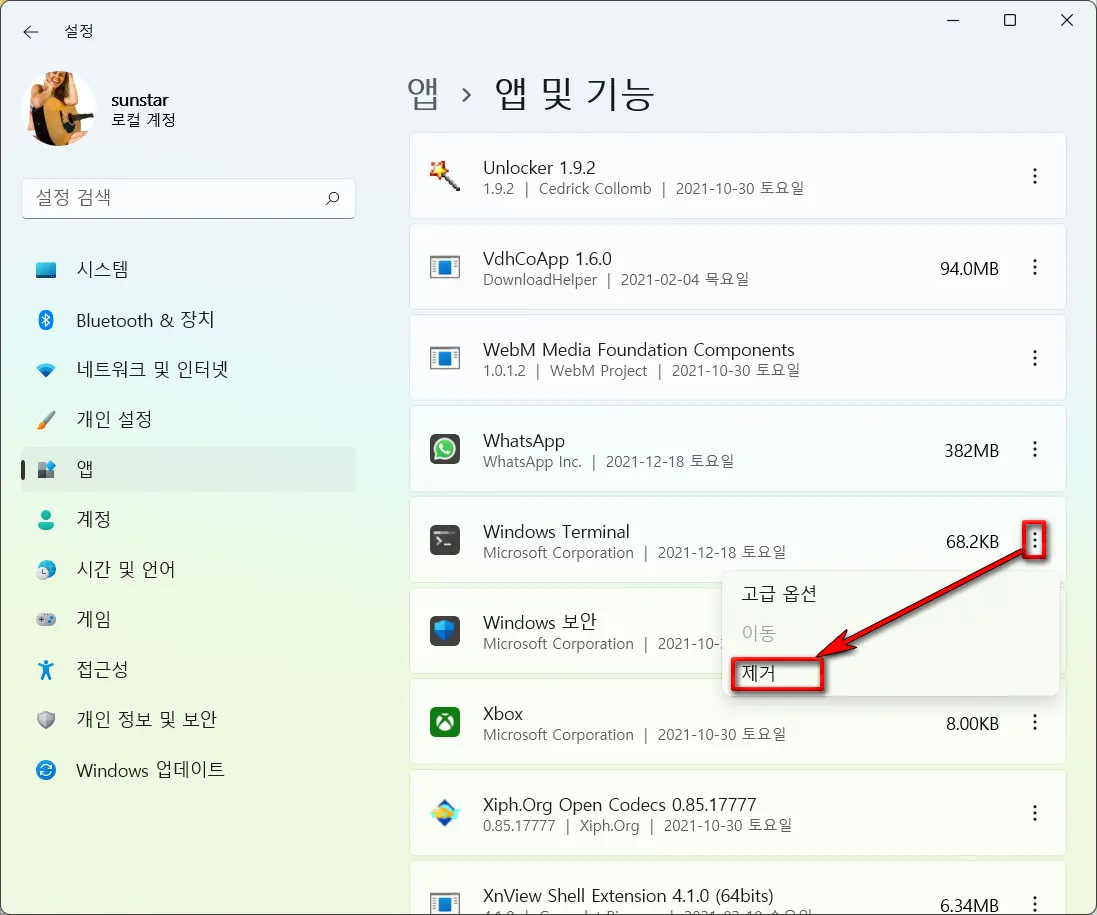Click the WebM Media Foundation icon
The height and width of the screenshot is (915, 1097).
445,358
